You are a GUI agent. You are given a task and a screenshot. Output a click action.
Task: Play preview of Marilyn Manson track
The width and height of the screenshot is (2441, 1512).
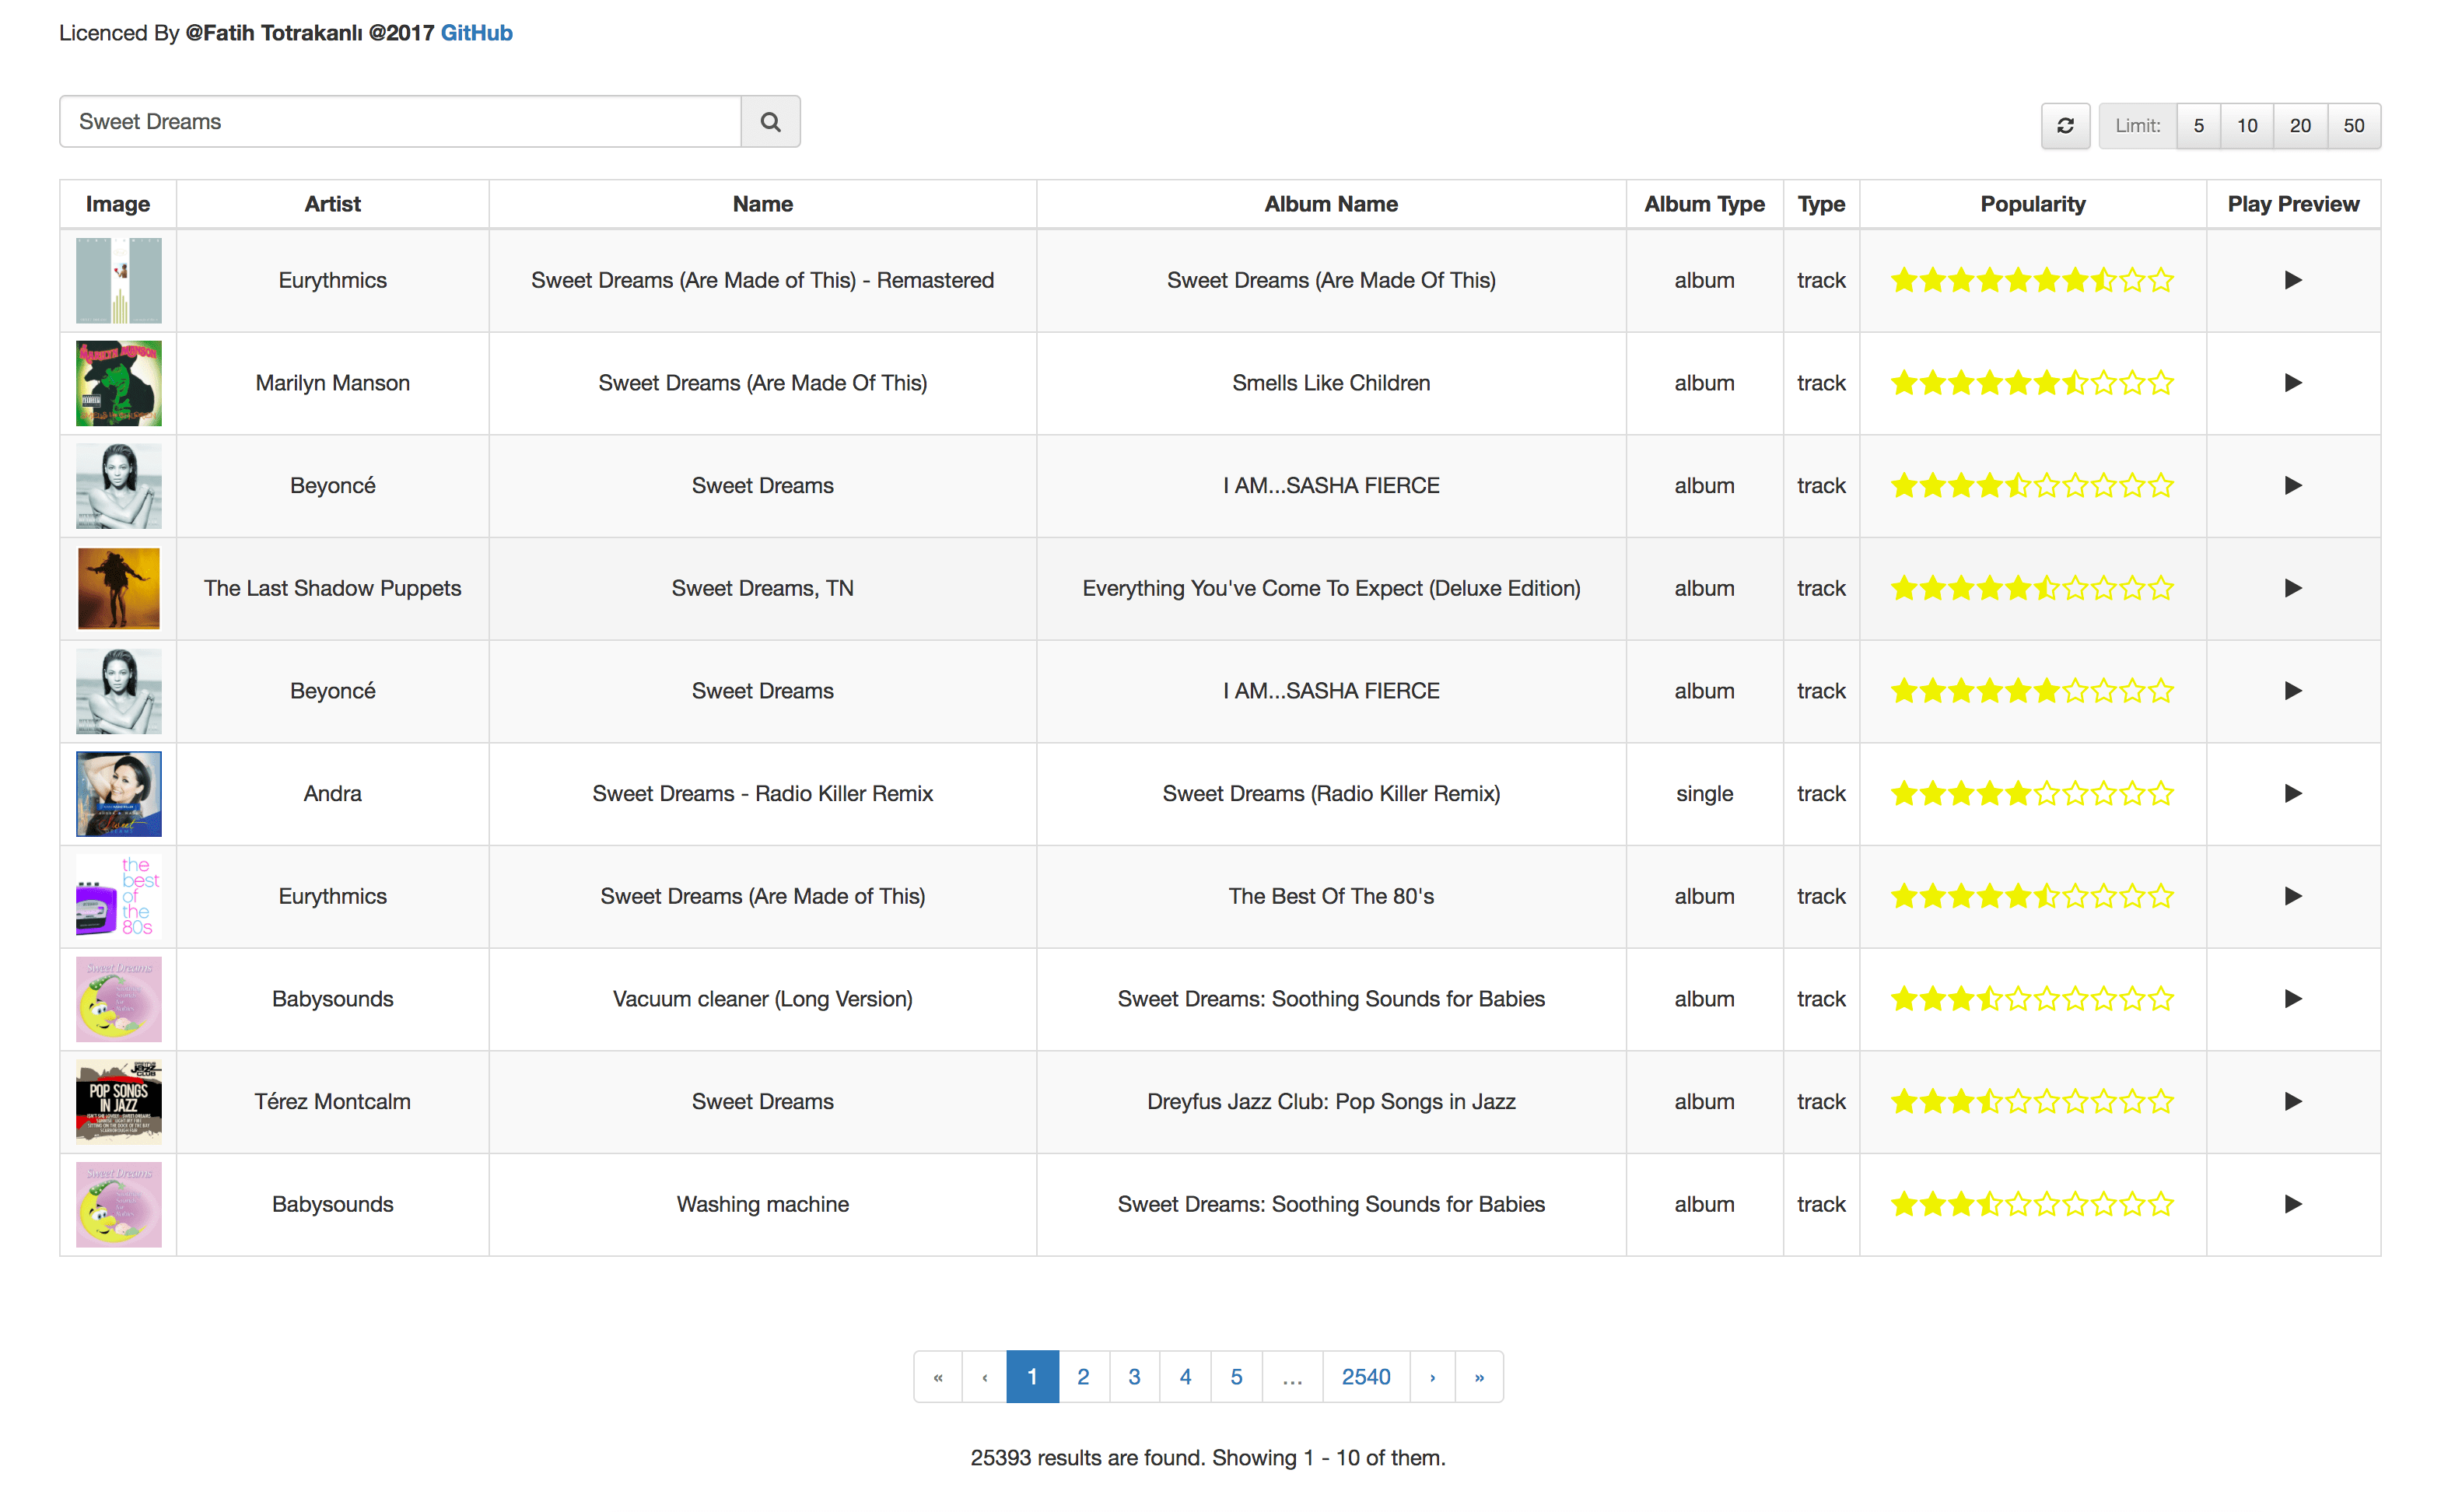(2292, 383)
